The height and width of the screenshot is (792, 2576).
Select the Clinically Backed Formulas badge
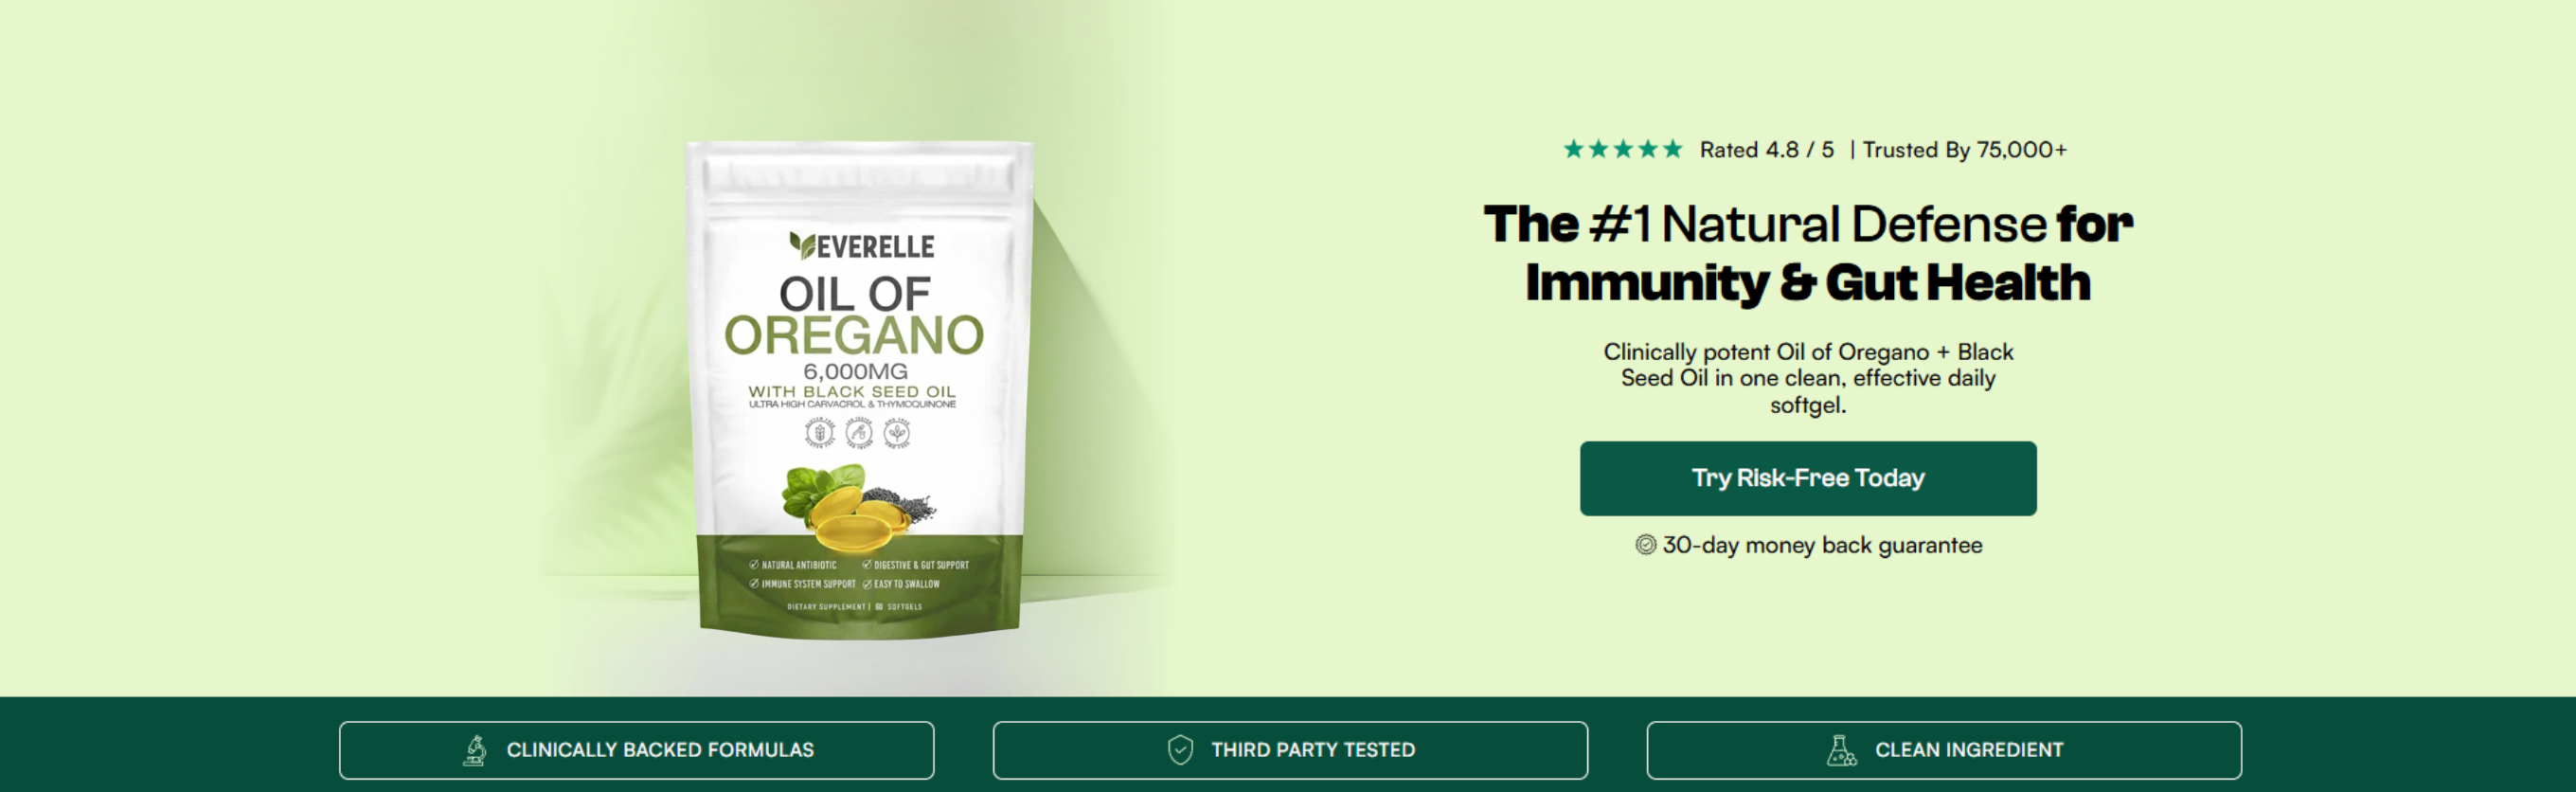click(x=636, y=750)
